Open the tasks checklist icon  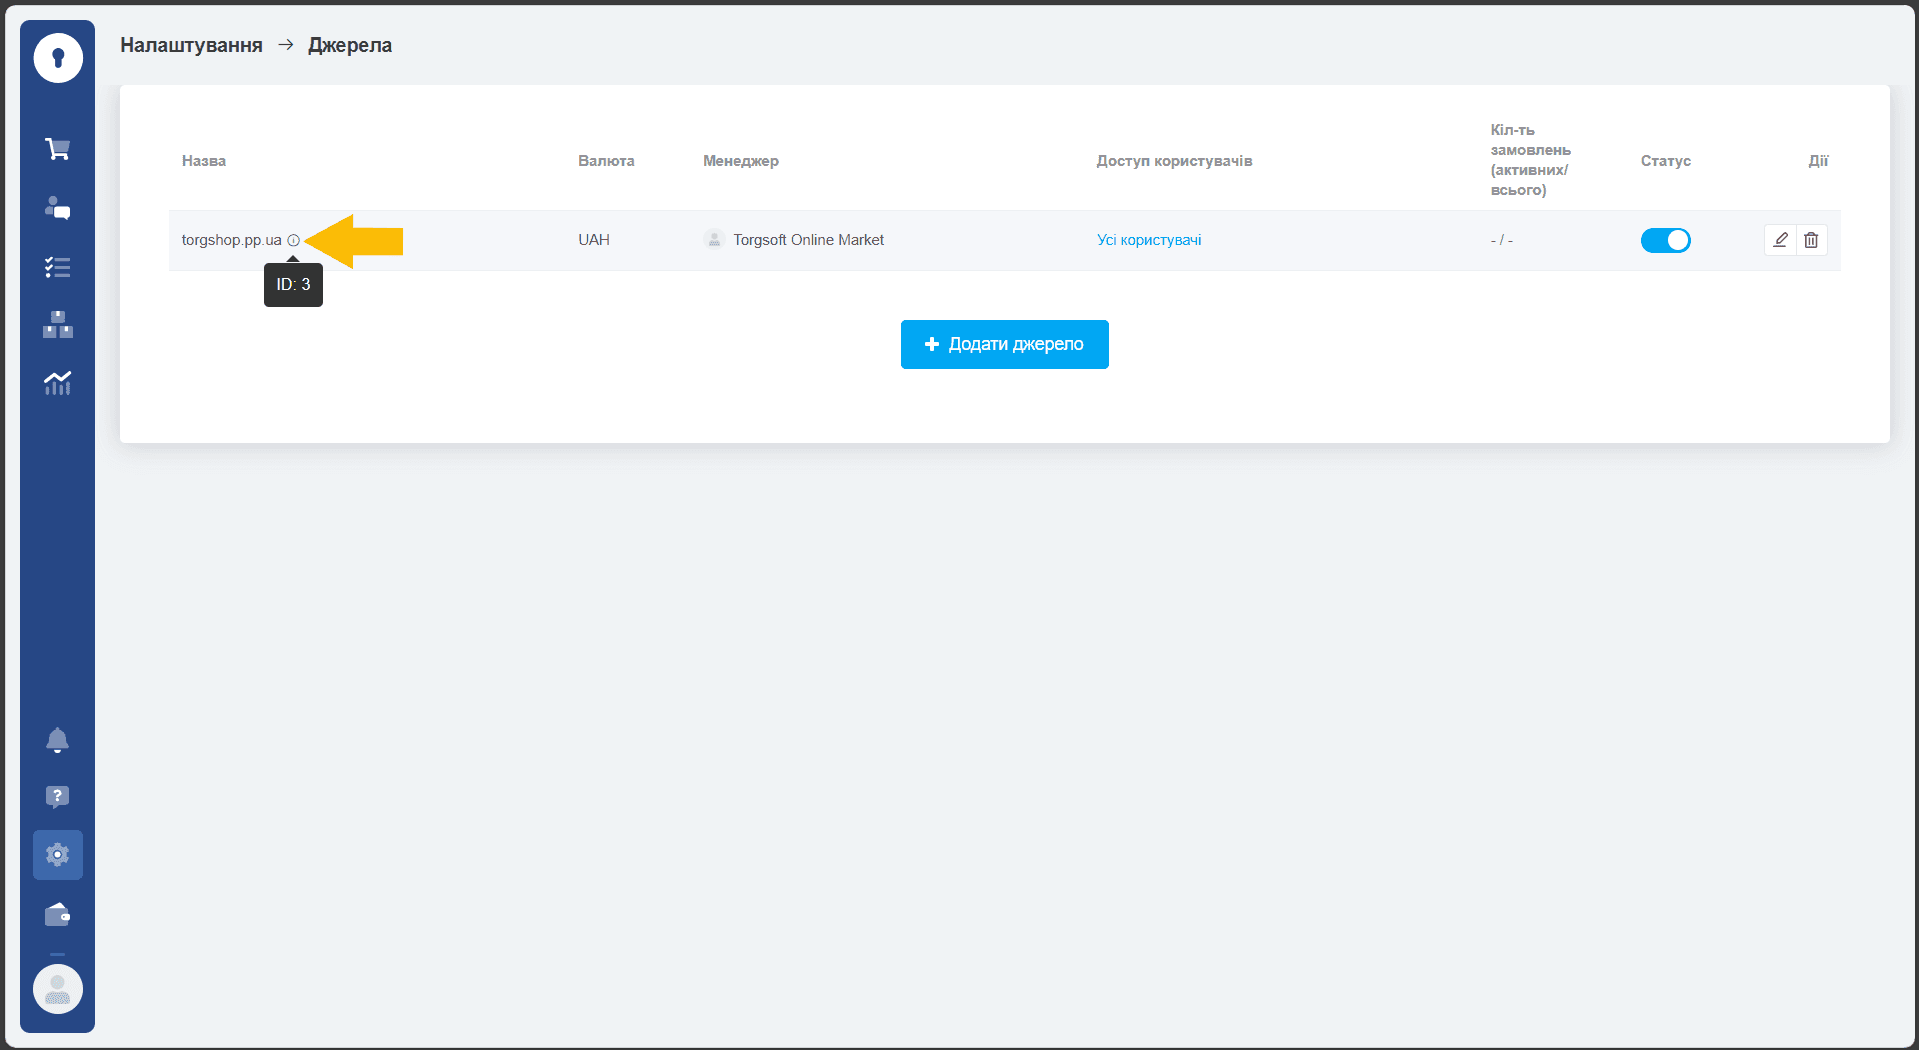click(57, 267)
